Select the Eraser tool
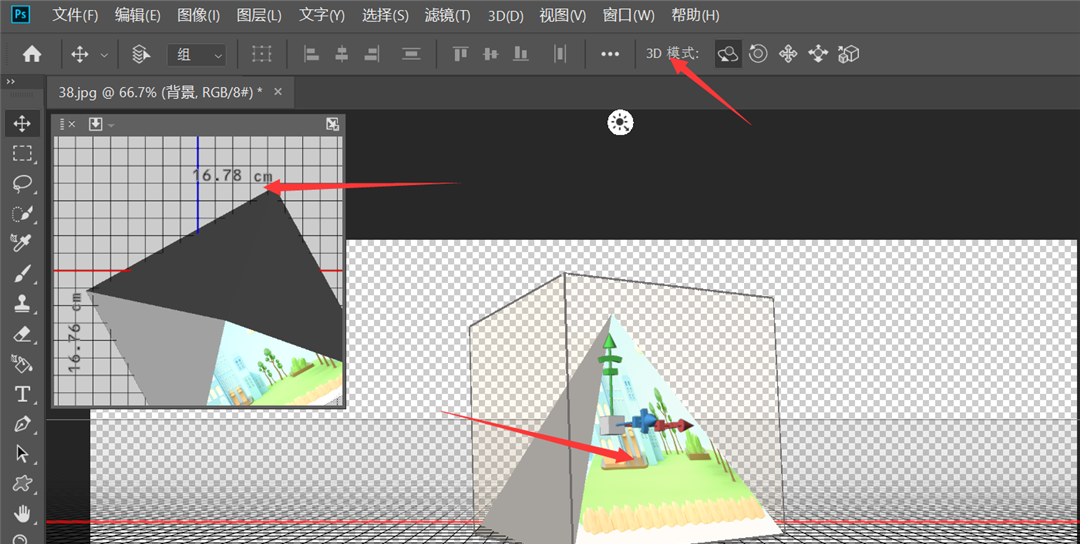 click(x=22, y=334)
